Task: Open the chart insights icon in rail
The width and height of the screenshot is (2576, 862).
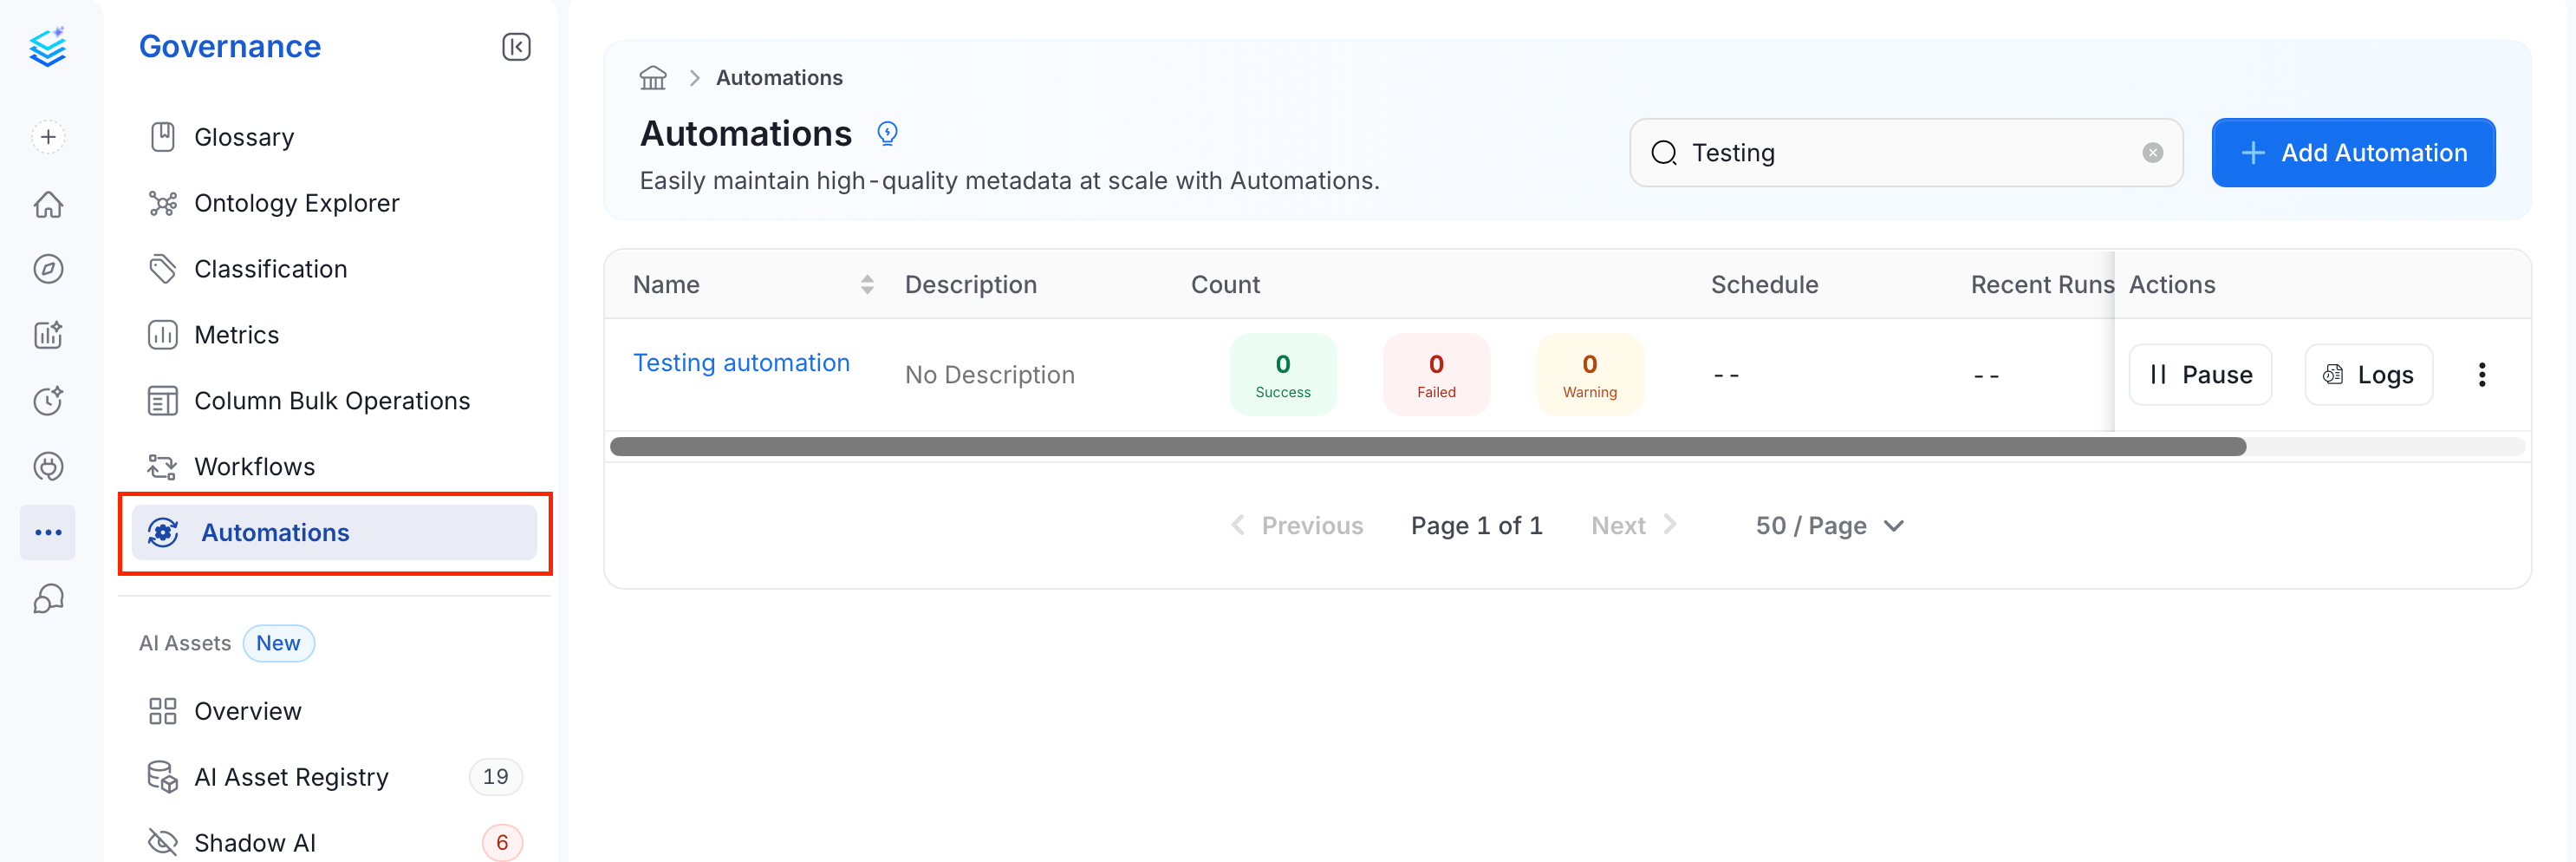Action: [x=48, y=335]
